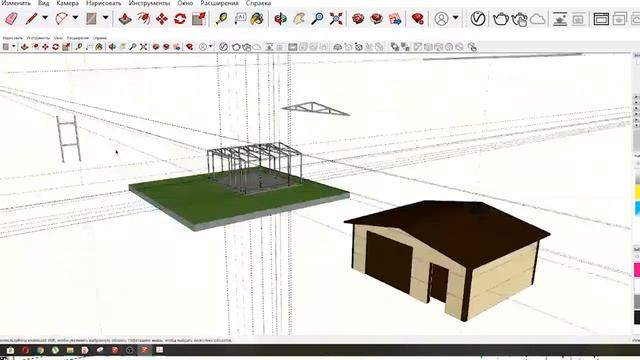Open profile dropdown in the small lower toolbar

[211, 47]
